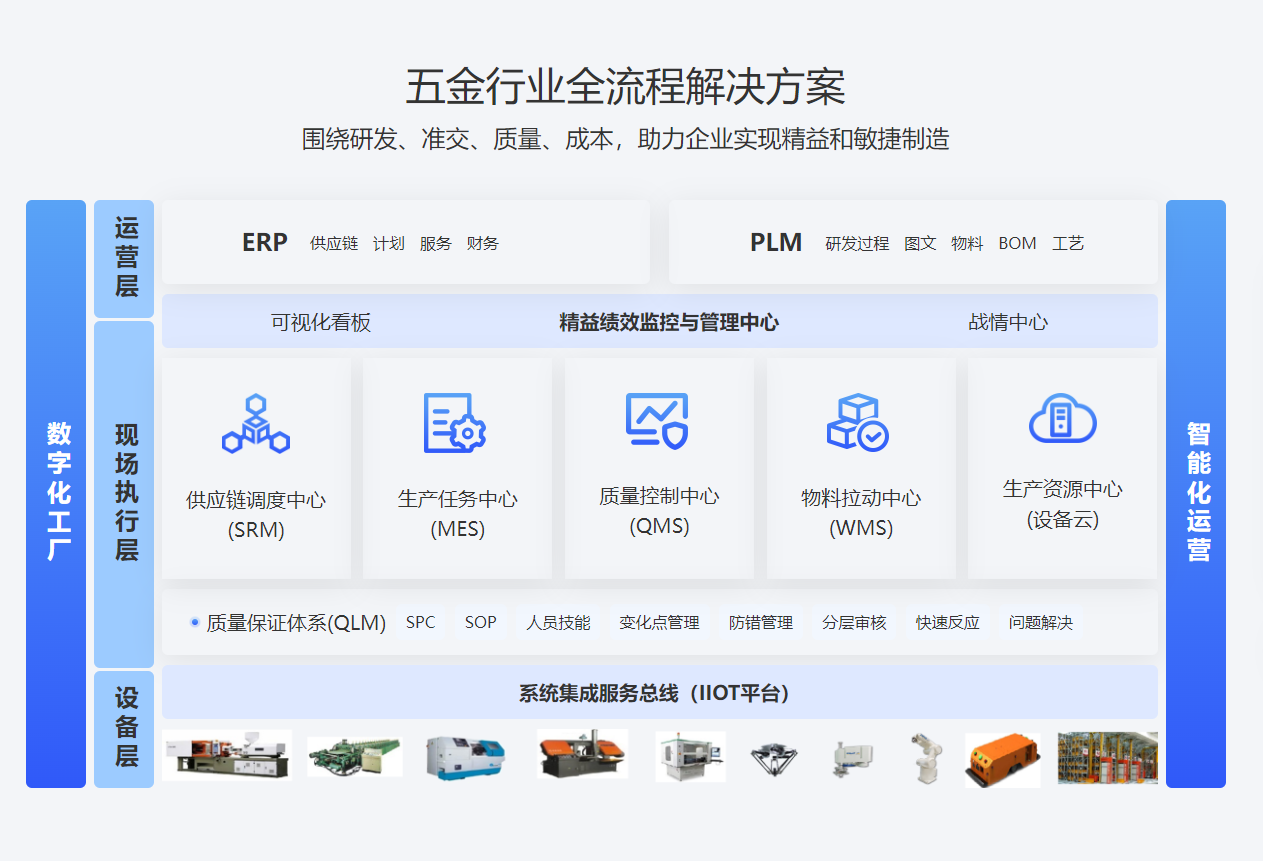Select the white robotic arm image

924,757
